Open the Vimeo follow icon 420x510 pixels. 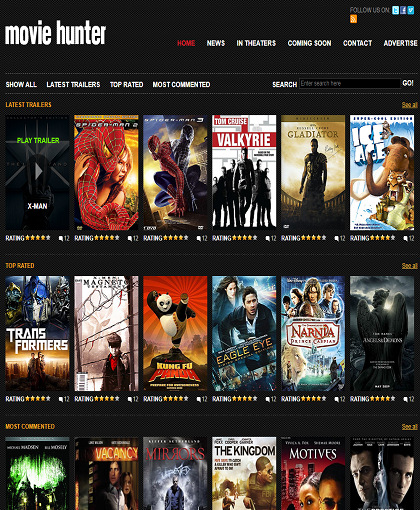[x=411, y=10]
